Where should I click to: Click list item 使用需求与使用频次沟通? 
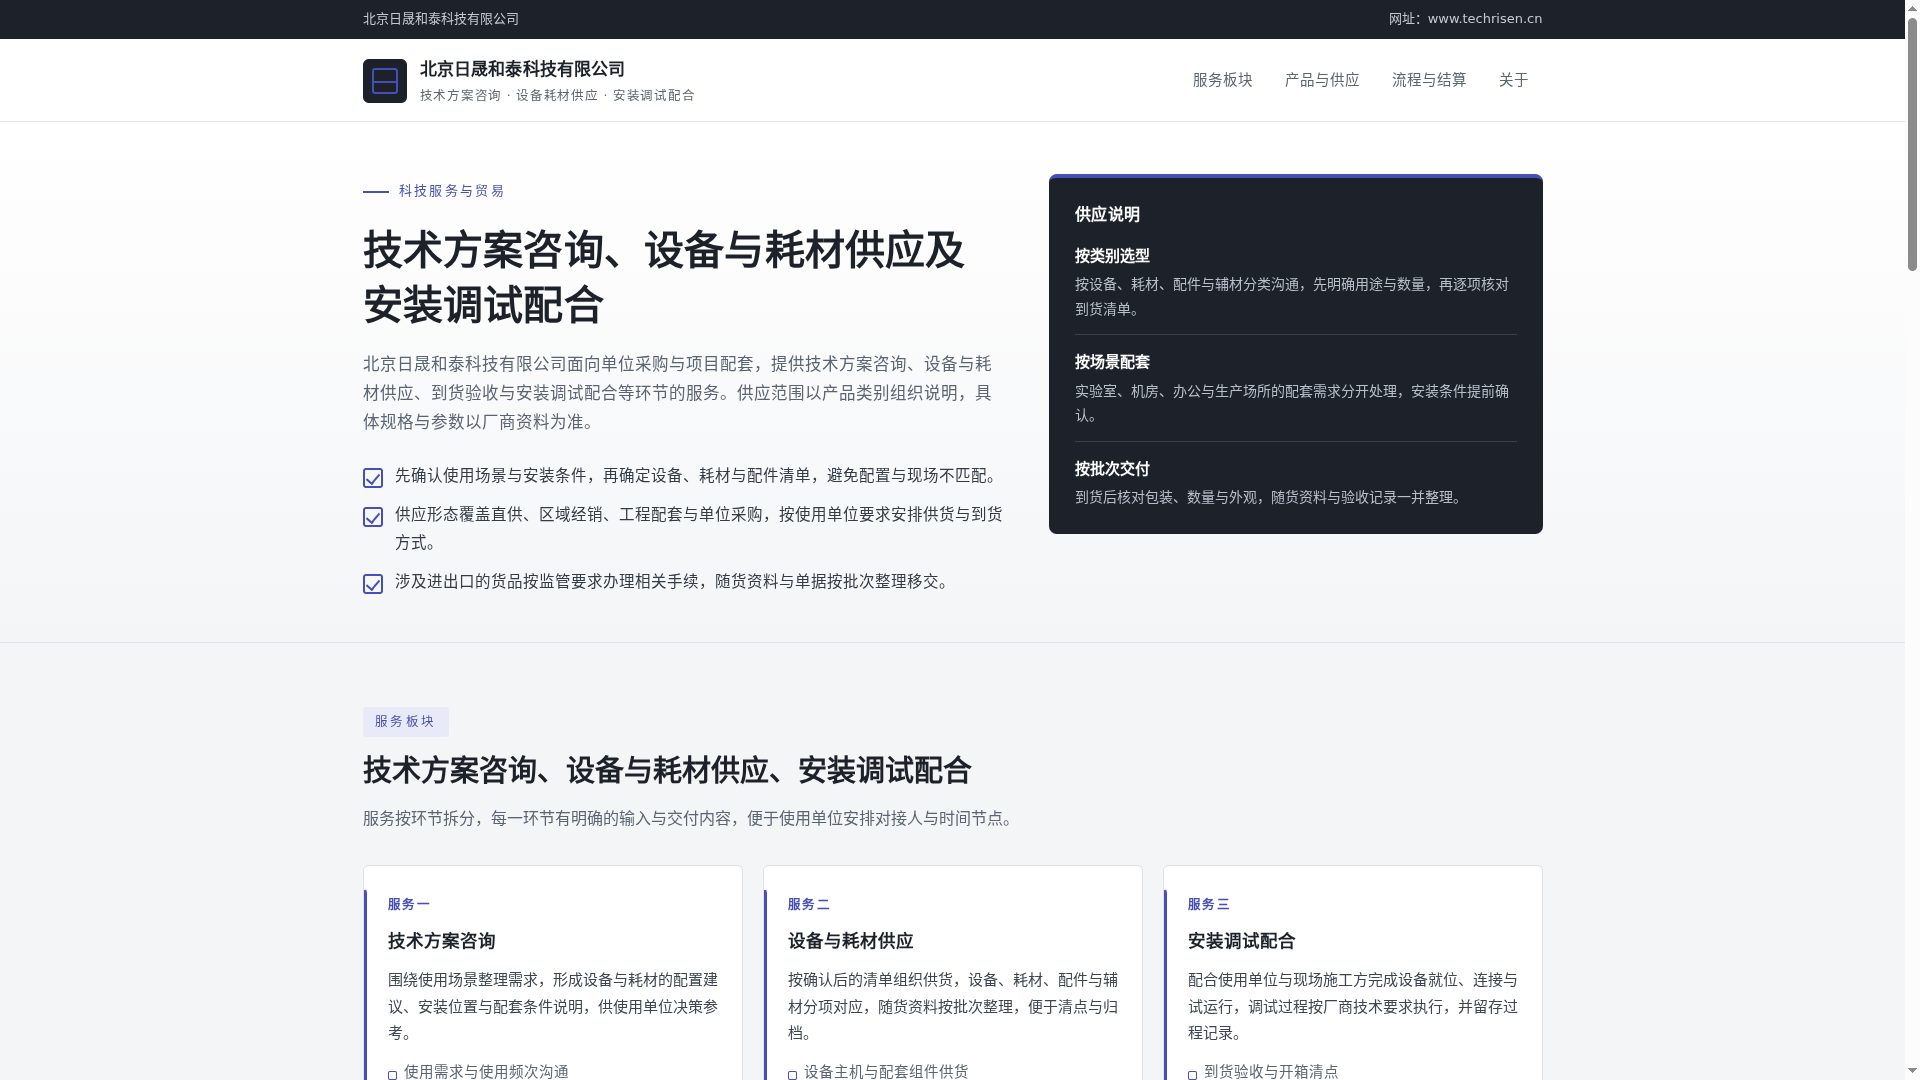(486, 1072)
